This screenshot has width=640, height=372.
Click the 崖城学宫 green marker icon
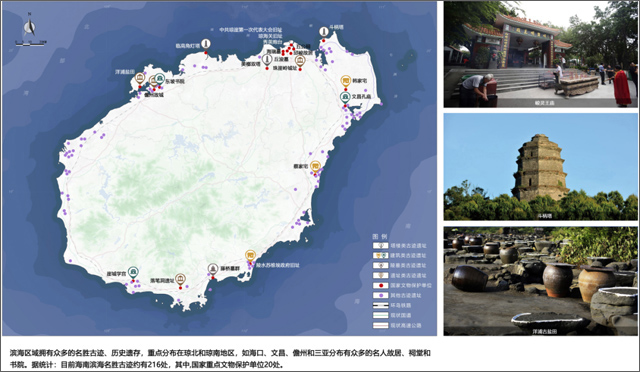[133, 272]
